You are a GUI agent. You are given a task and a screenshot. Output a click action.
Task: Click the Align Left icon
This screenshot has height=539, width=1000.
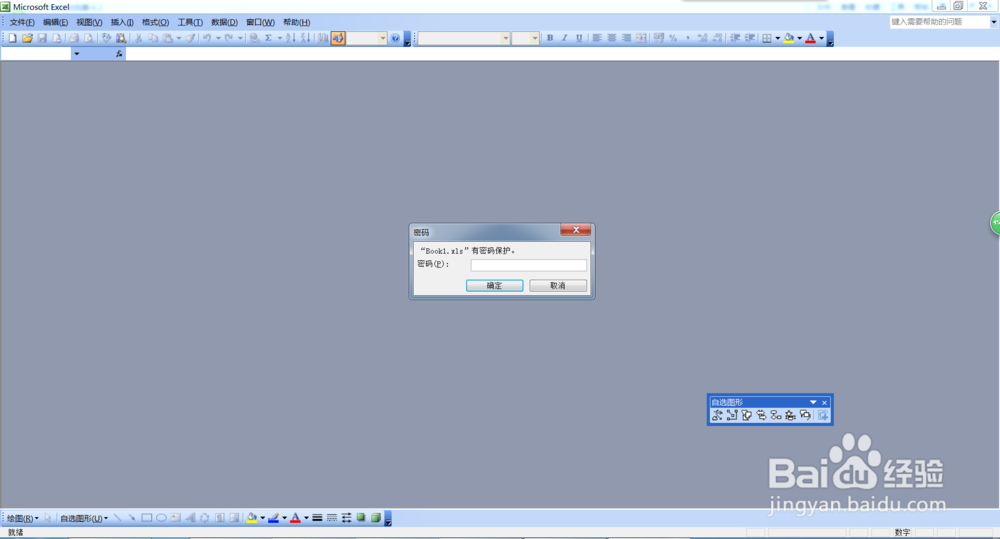(x=597, y=38)
